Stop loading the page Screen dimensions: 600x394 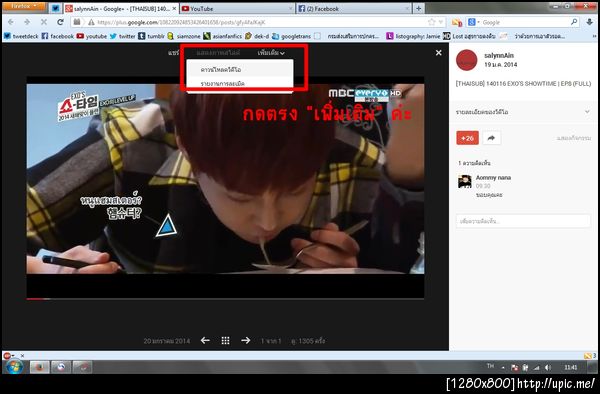[44, 22]
